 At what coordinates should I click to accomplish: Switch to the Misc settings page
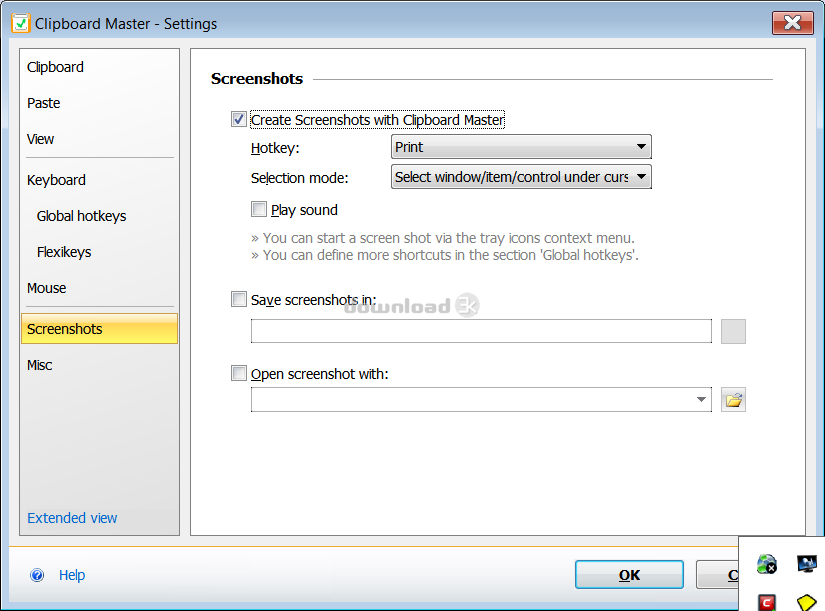(x=40, y=365)
